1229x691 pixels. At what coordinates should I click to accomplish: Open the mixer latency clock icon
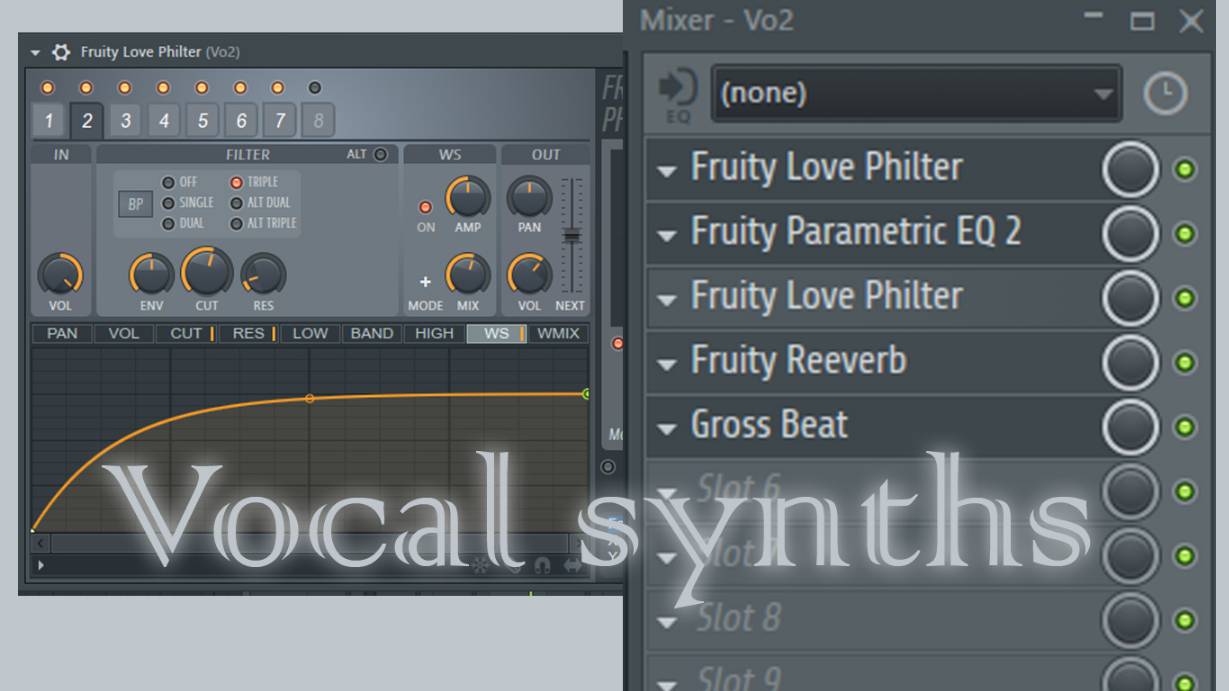1164,94
